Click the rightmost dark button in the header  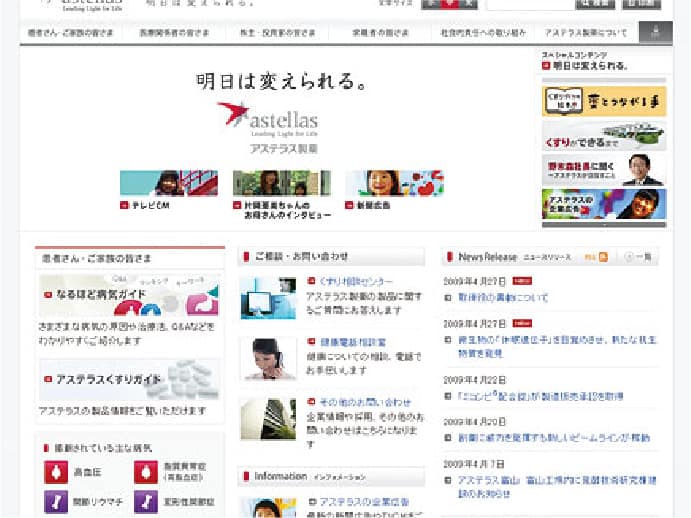(x=642, y=4)
